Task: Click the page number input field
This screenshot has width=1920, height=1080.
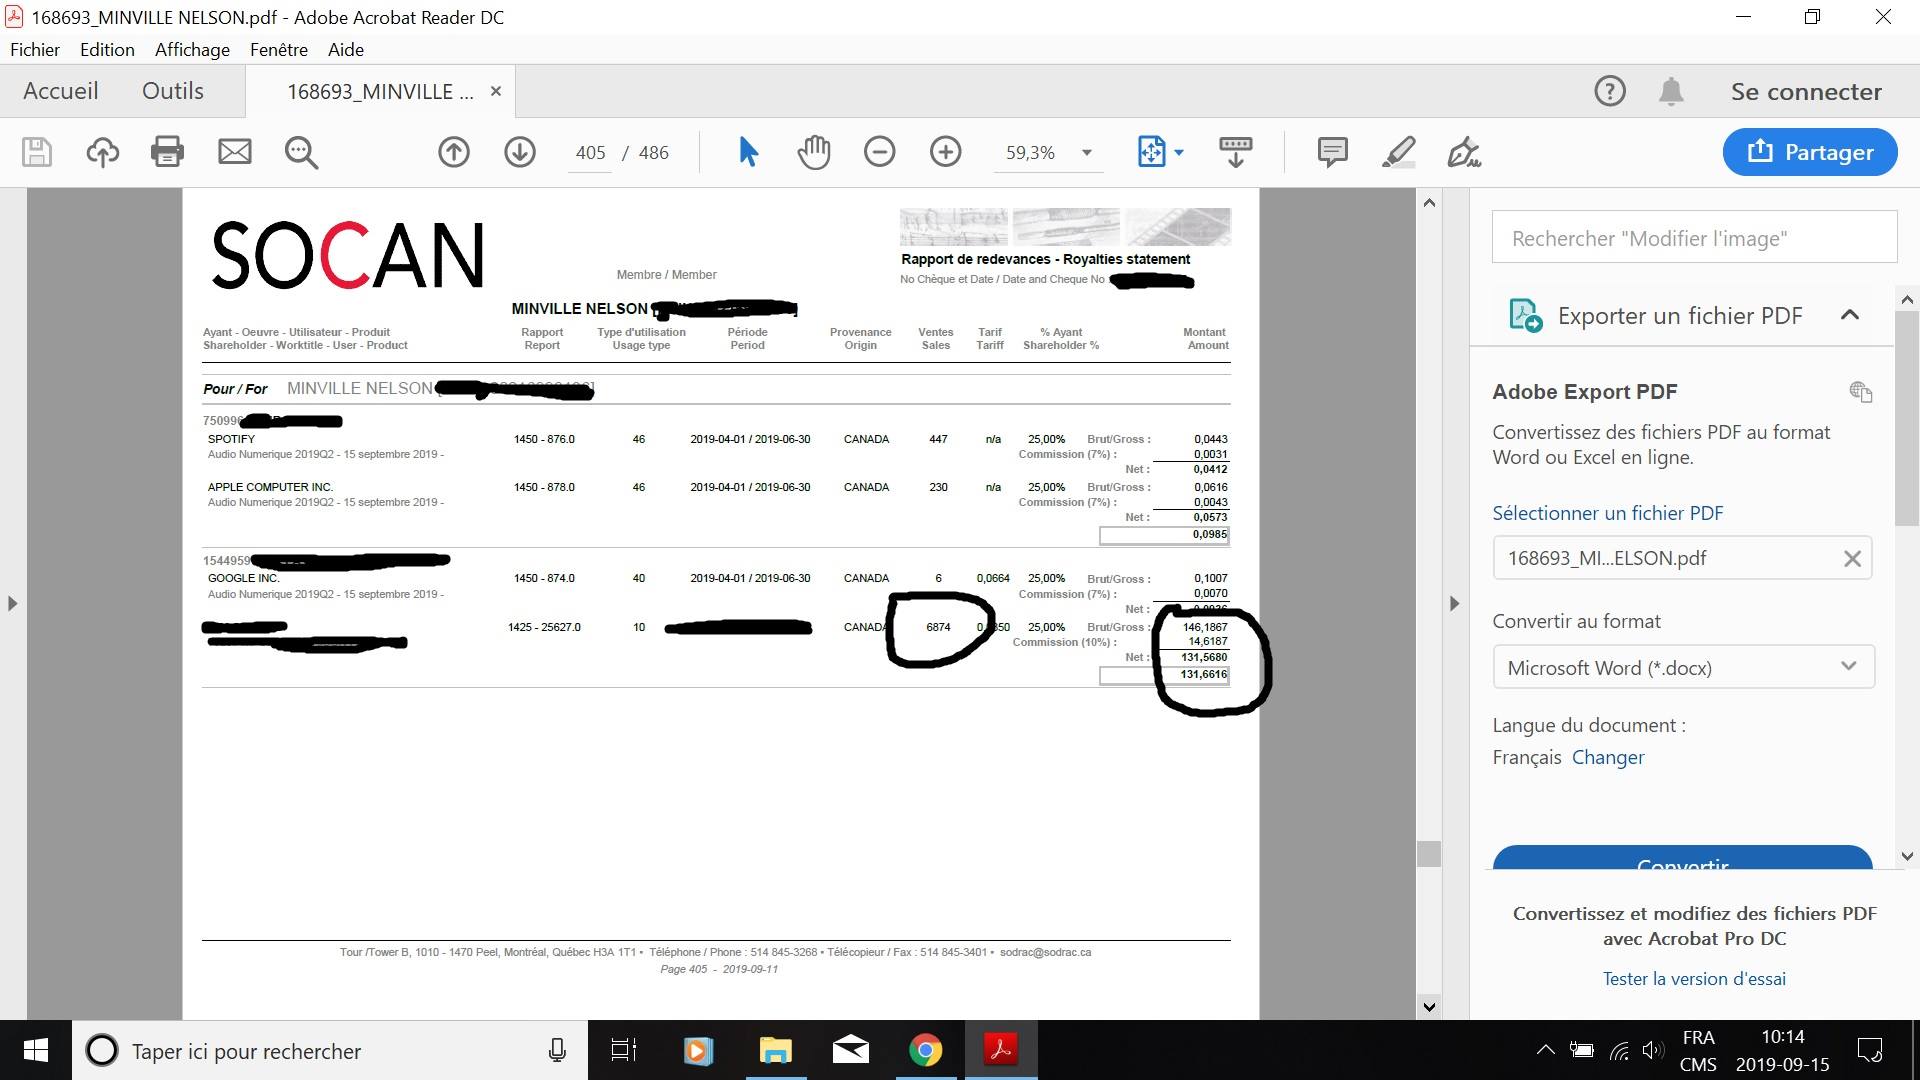Action: point(590,153)
